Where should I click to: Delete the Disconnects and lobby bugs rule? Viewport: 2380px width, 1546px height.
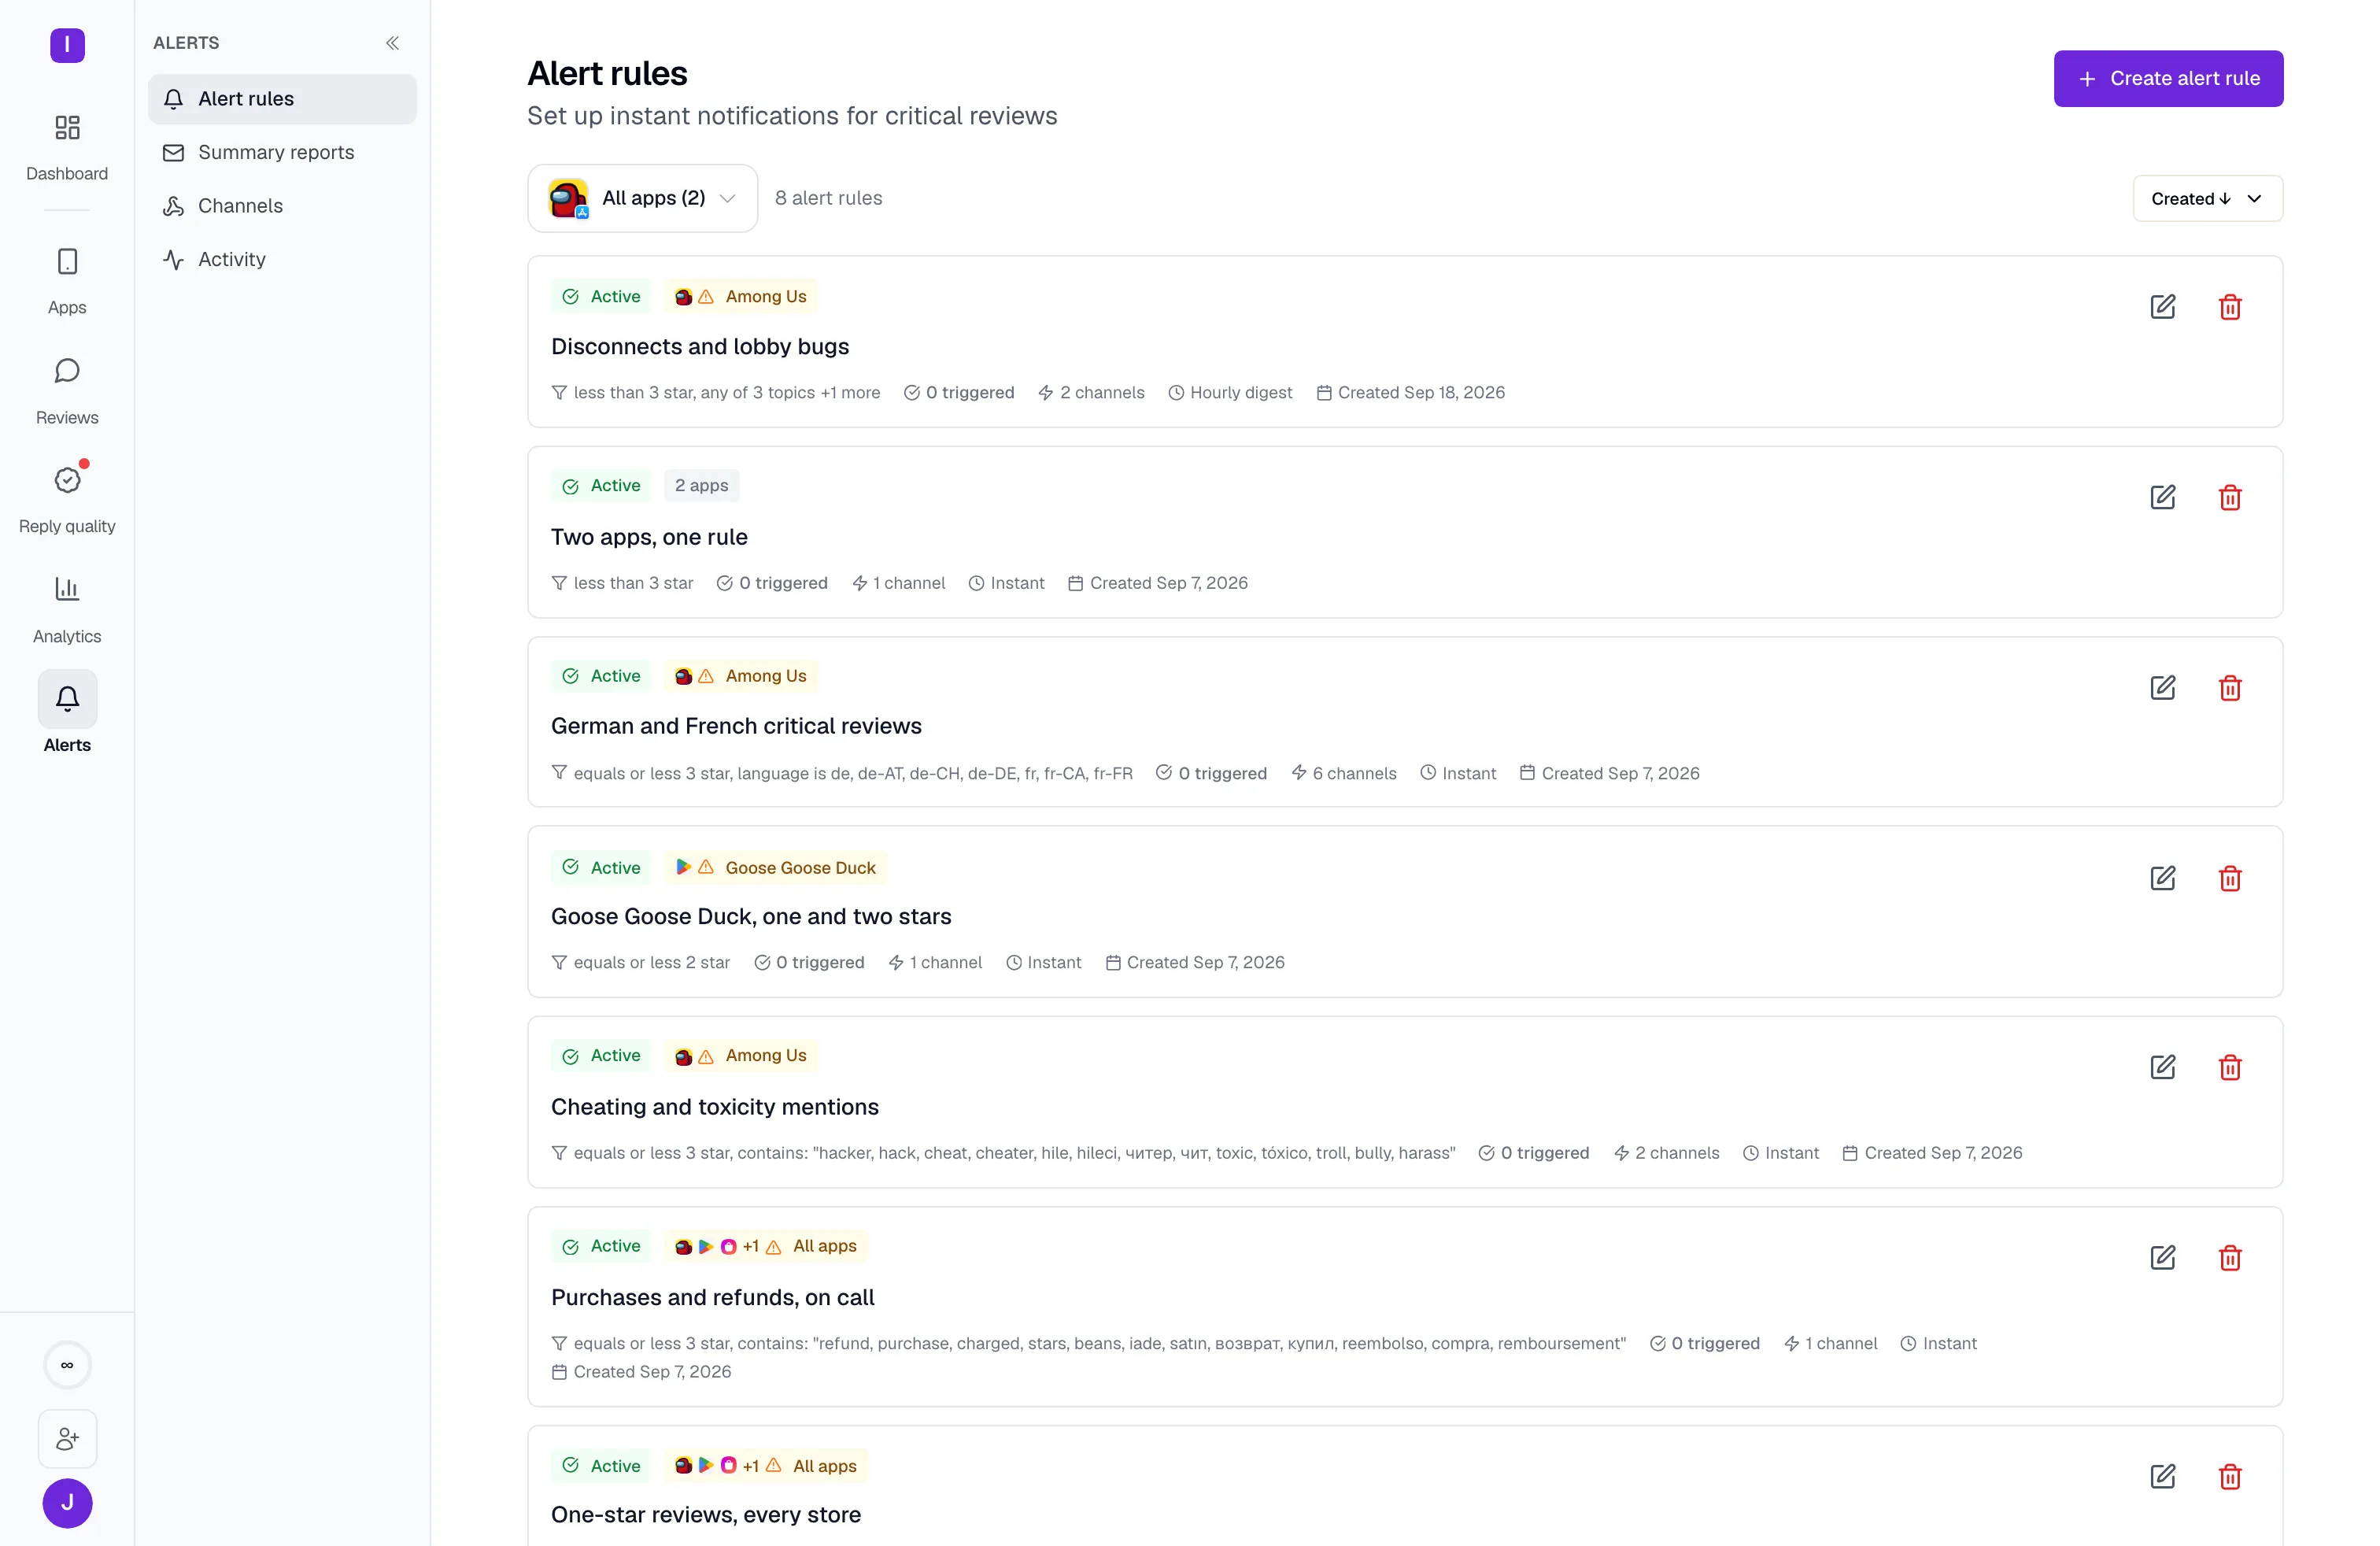pyautogui.click(x=2230, y=307)
